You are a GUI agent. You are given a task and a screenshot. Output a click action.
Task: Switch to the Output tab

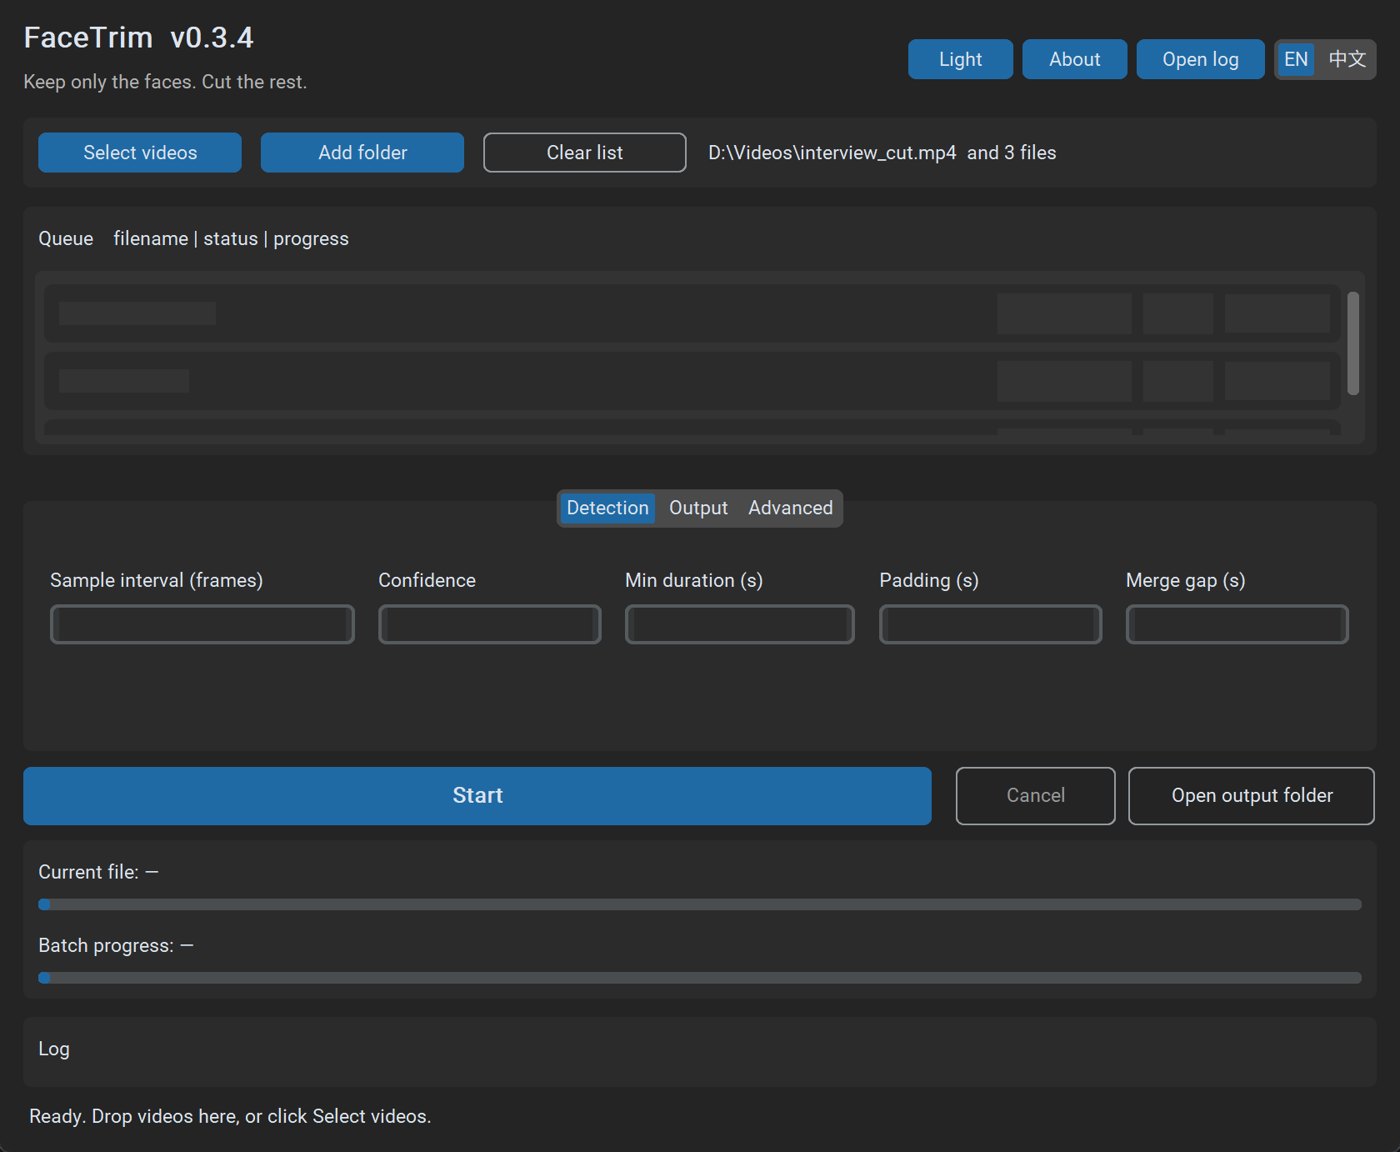[698, 508]
